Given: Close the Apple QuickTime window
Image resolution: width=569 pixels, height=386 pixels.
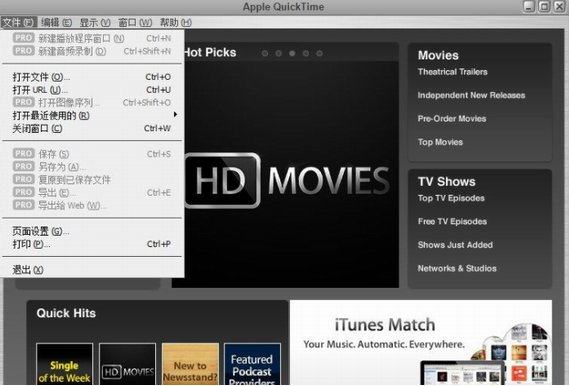Looking at the screenshot, I should click(x=559, y=7).
